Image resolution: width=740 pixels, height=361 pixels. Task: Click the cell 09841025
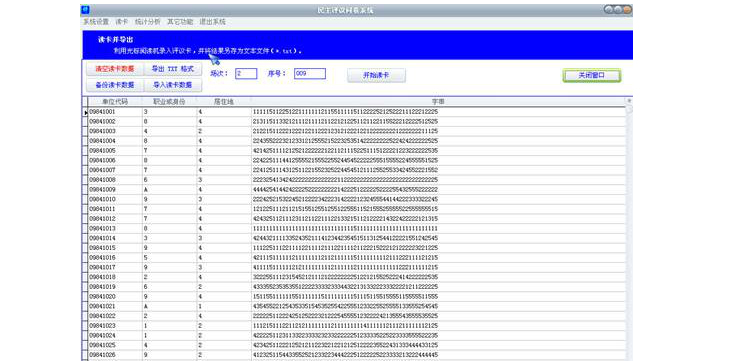point(115,345)
